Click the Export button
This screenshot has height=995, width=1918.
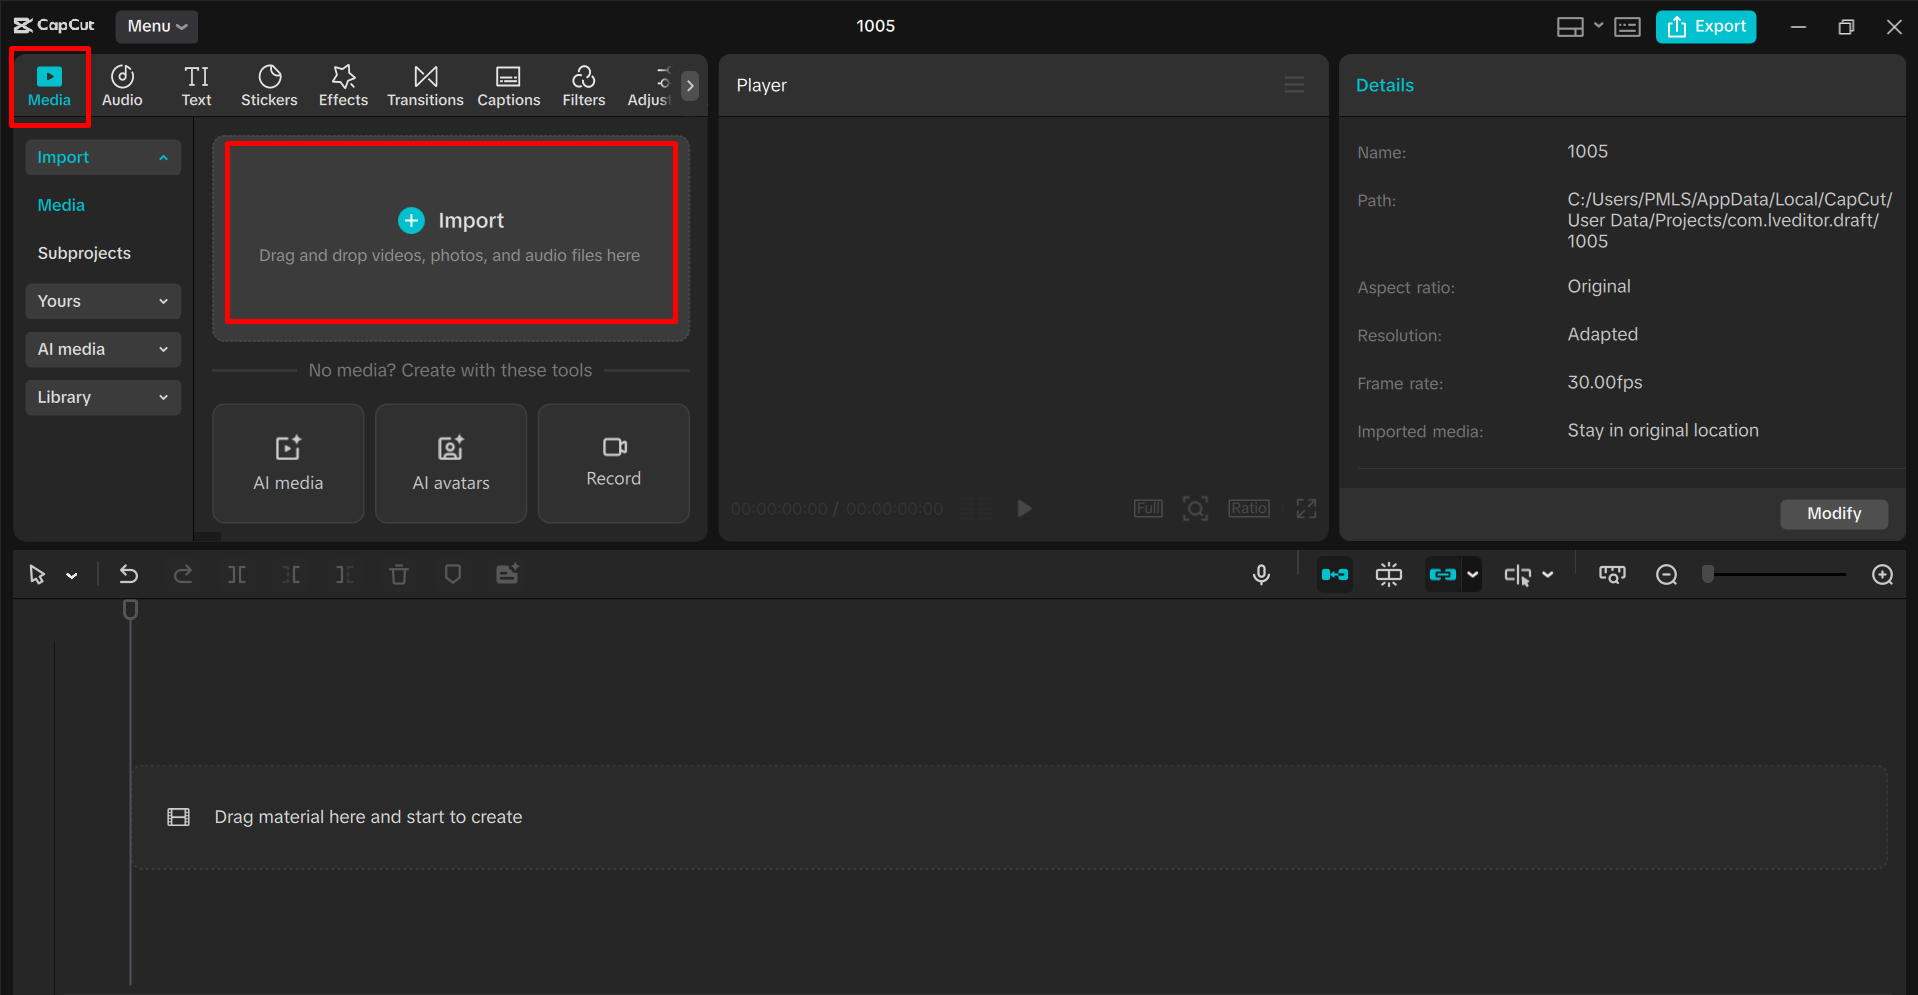(1705, 26)
